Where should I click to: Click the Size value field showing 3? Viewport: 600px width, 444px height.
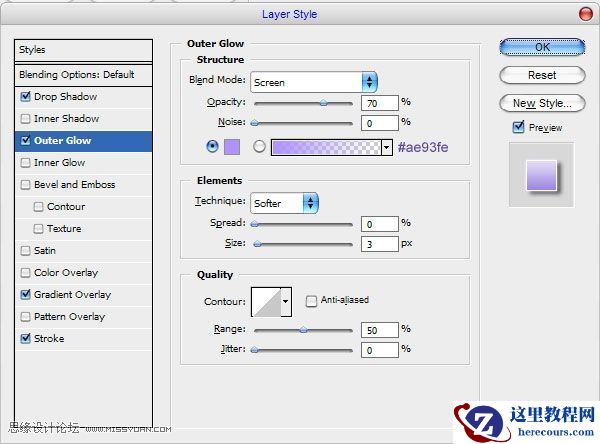[380, 244]
